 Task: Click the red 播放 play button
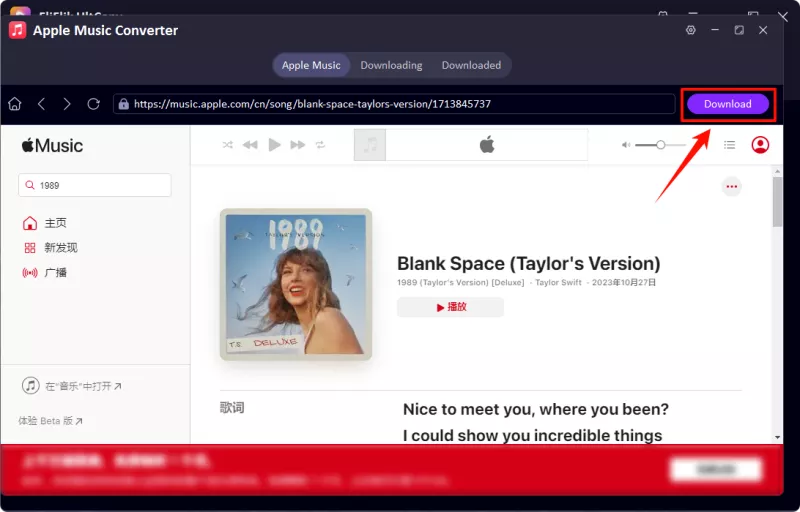click(451, 307)
